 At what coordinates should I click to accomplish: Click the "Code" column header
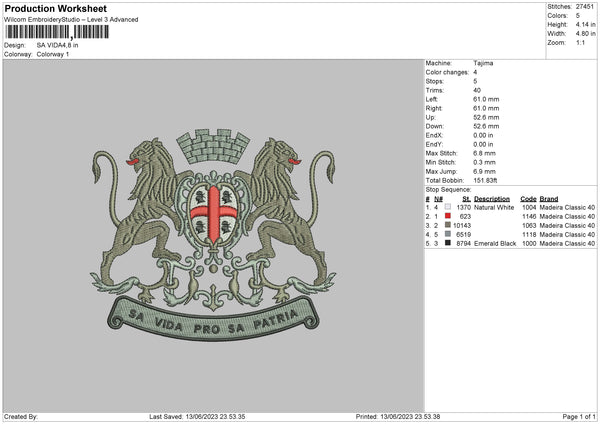point(528,199)
